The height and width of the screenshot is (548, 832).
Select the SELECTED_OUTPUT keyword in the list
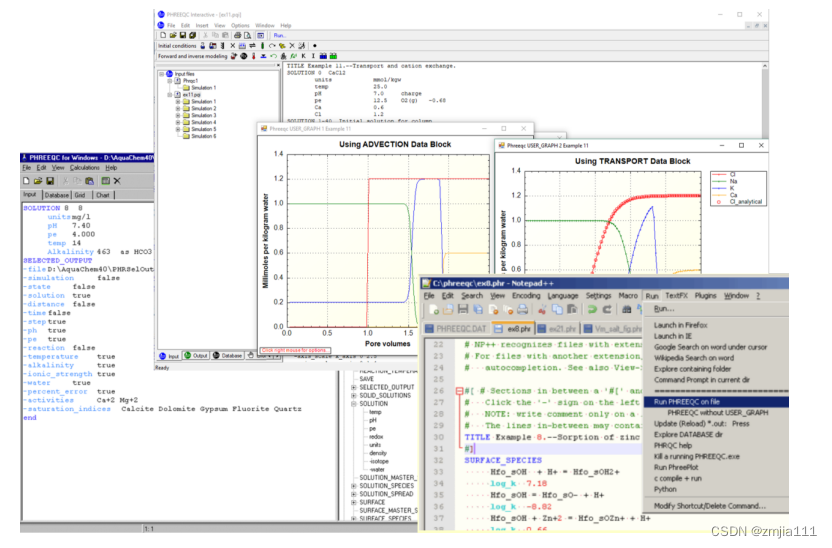387,387
